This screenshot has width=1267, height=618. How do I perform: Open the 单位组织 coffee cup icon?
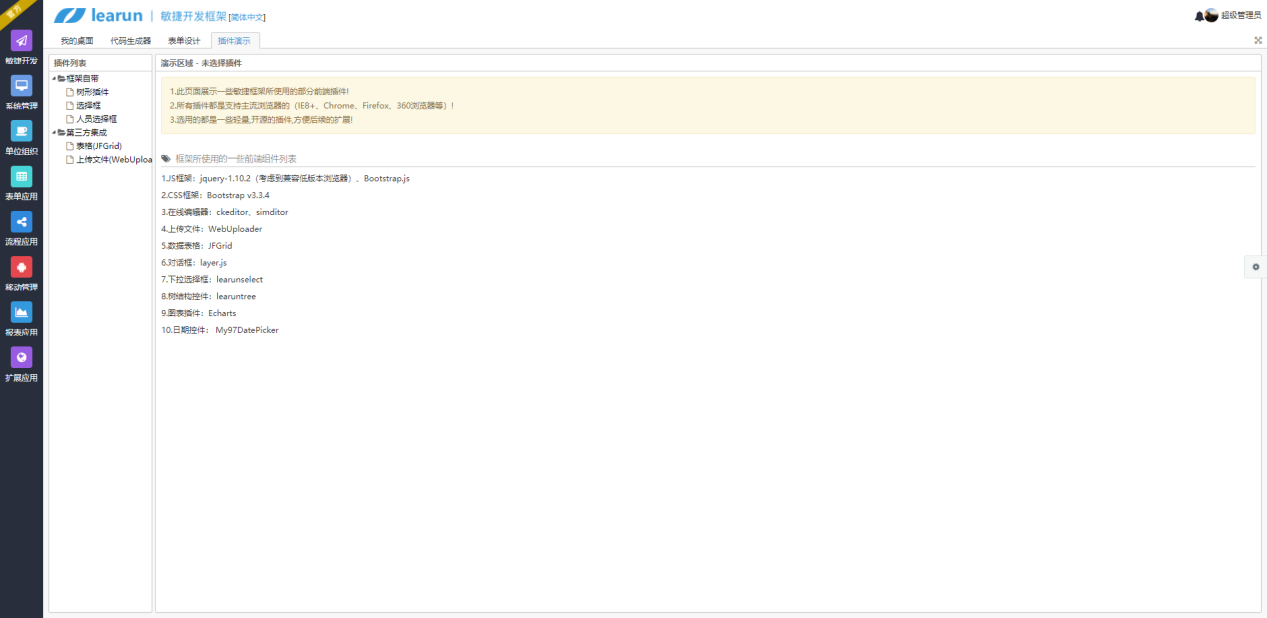[x=21, y=131]
